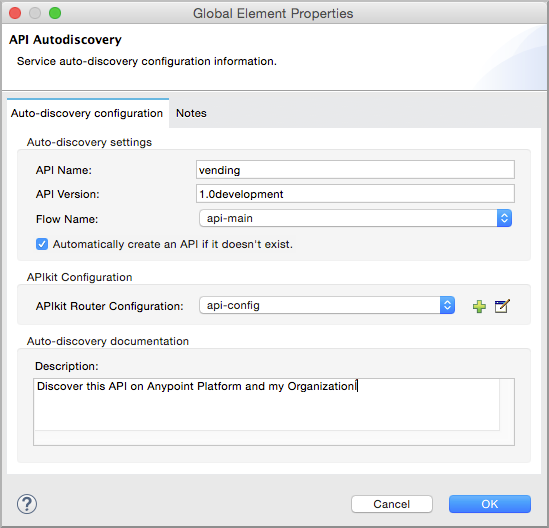Click the green zoom window button
549x528 pixels.
point(55,13)
